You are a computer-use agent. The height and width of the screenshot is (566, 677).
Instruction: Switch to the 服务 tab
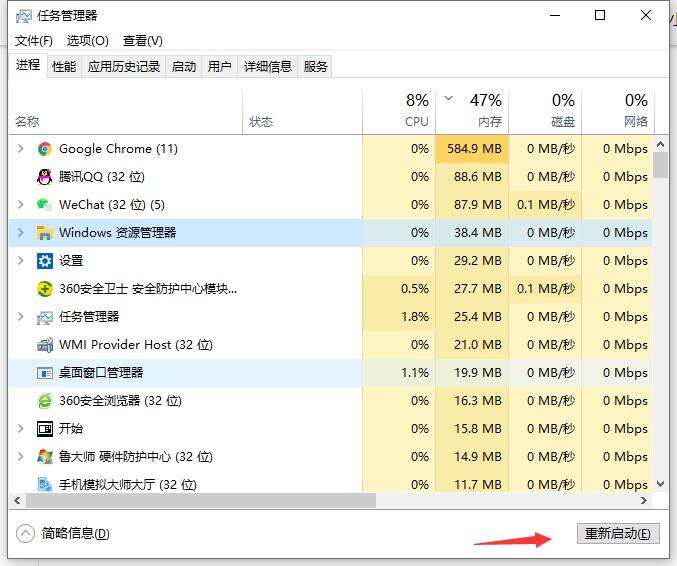[315, 66]
